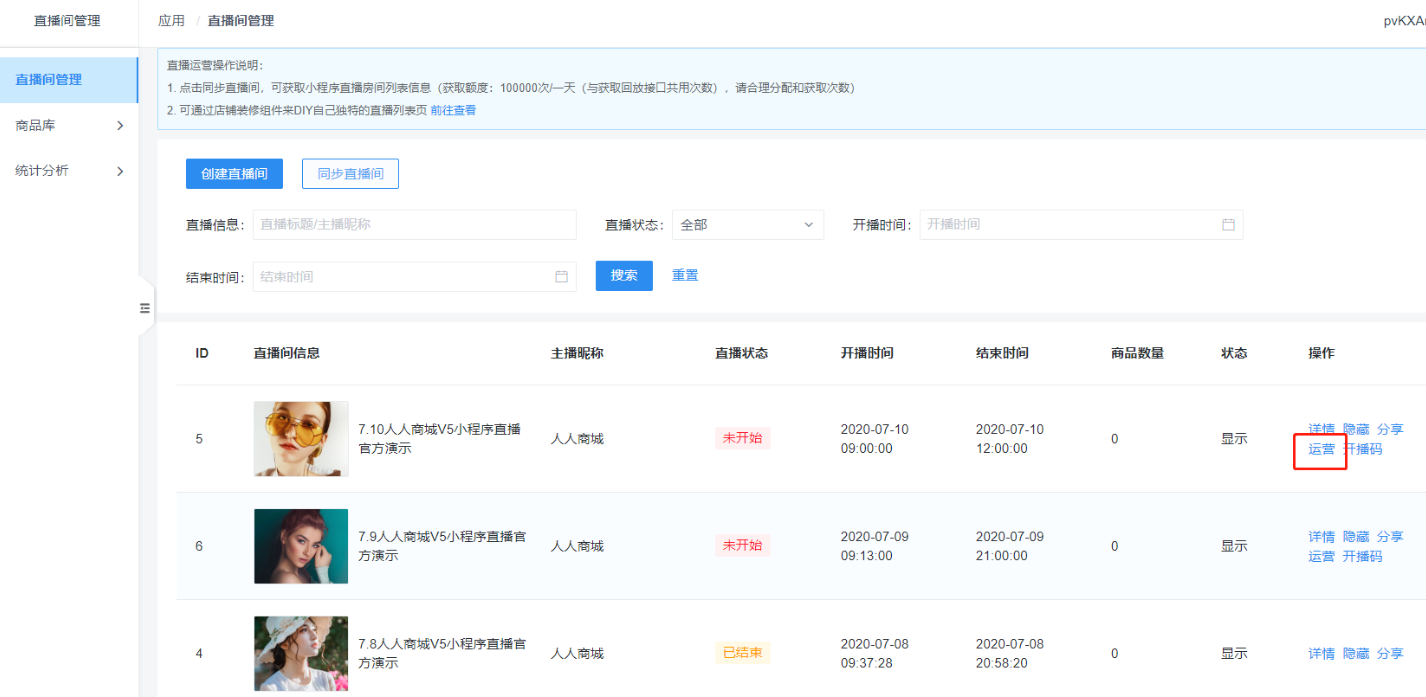Screen dimensions: 1426x697
Task: Open calendar icon in 开播时间 field
Action: (1228, 225)
